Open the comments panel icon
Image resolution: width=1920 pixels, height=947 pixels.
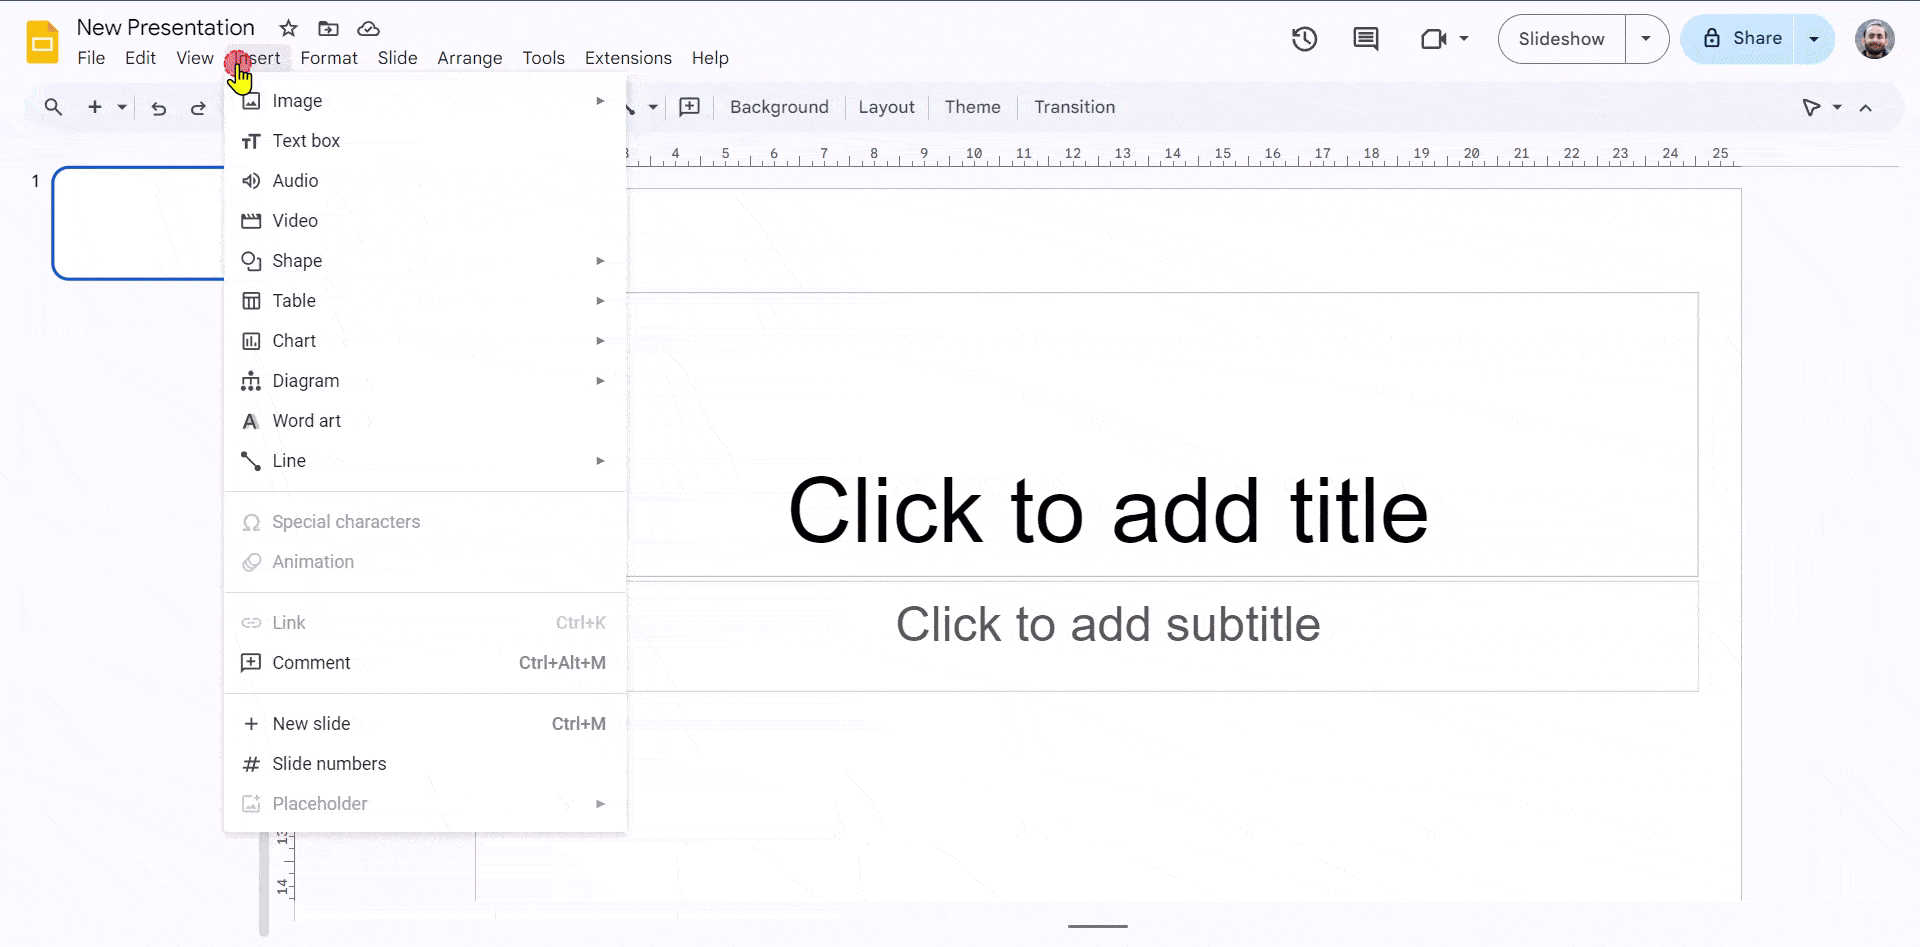click(1365, 39)
